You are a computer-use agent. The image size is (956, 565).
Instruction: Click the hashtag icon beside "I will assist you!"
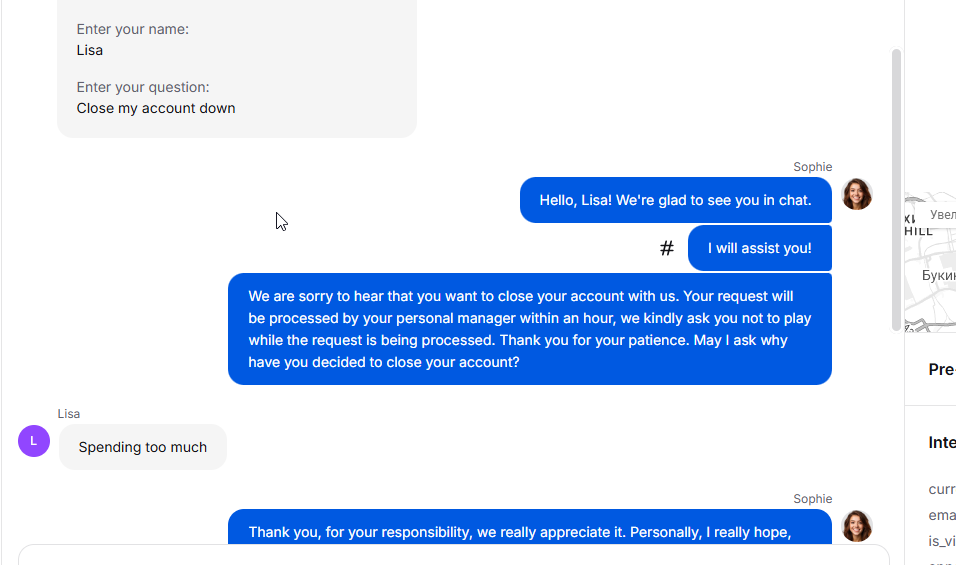667,248
